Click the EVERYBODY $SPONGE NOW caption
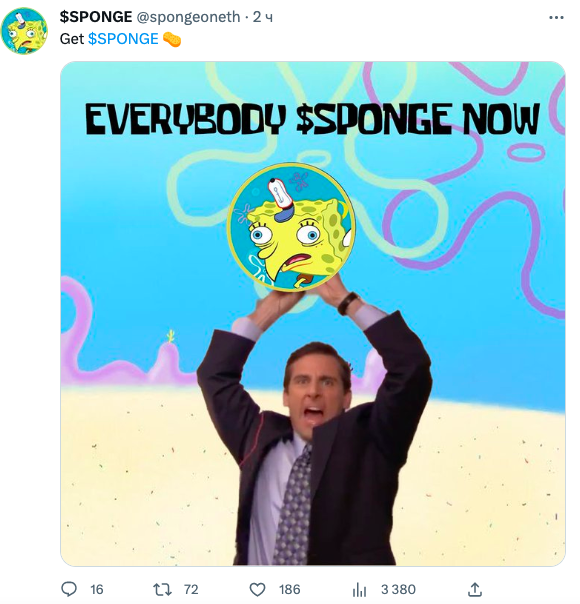 coord(312,119)
